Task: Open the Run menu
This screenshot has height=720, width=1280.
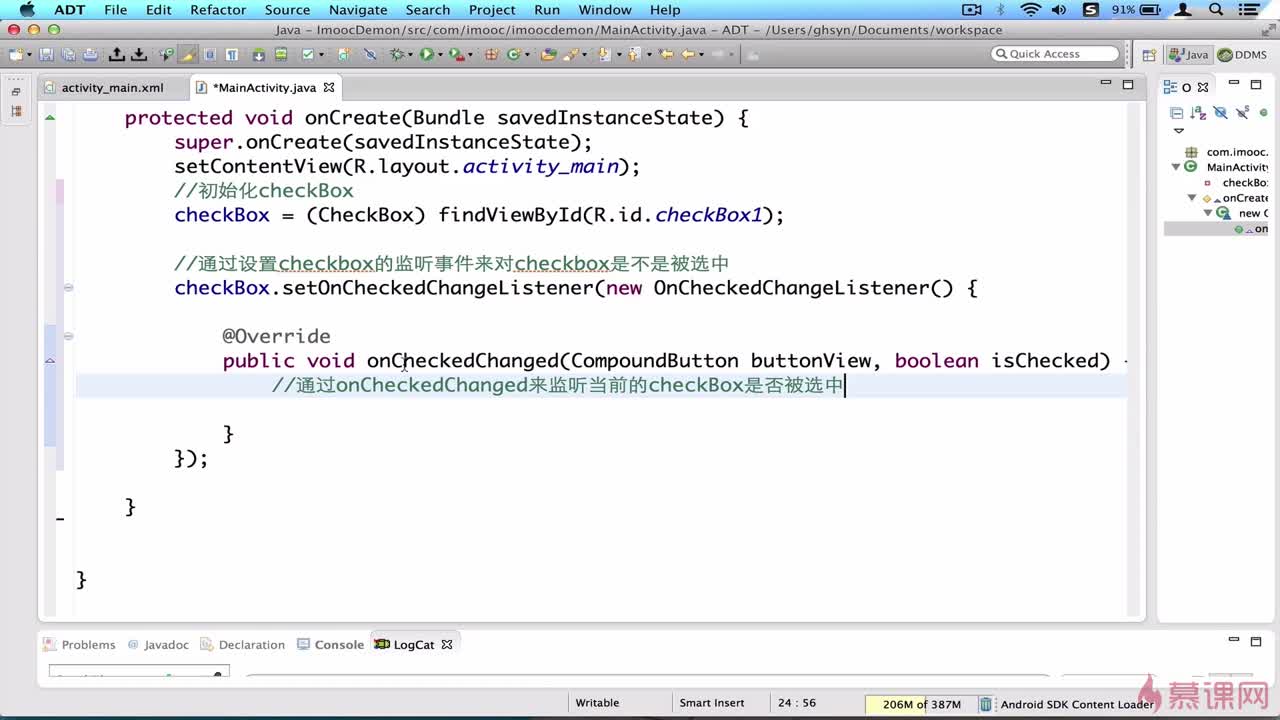Action: (547, 10)
